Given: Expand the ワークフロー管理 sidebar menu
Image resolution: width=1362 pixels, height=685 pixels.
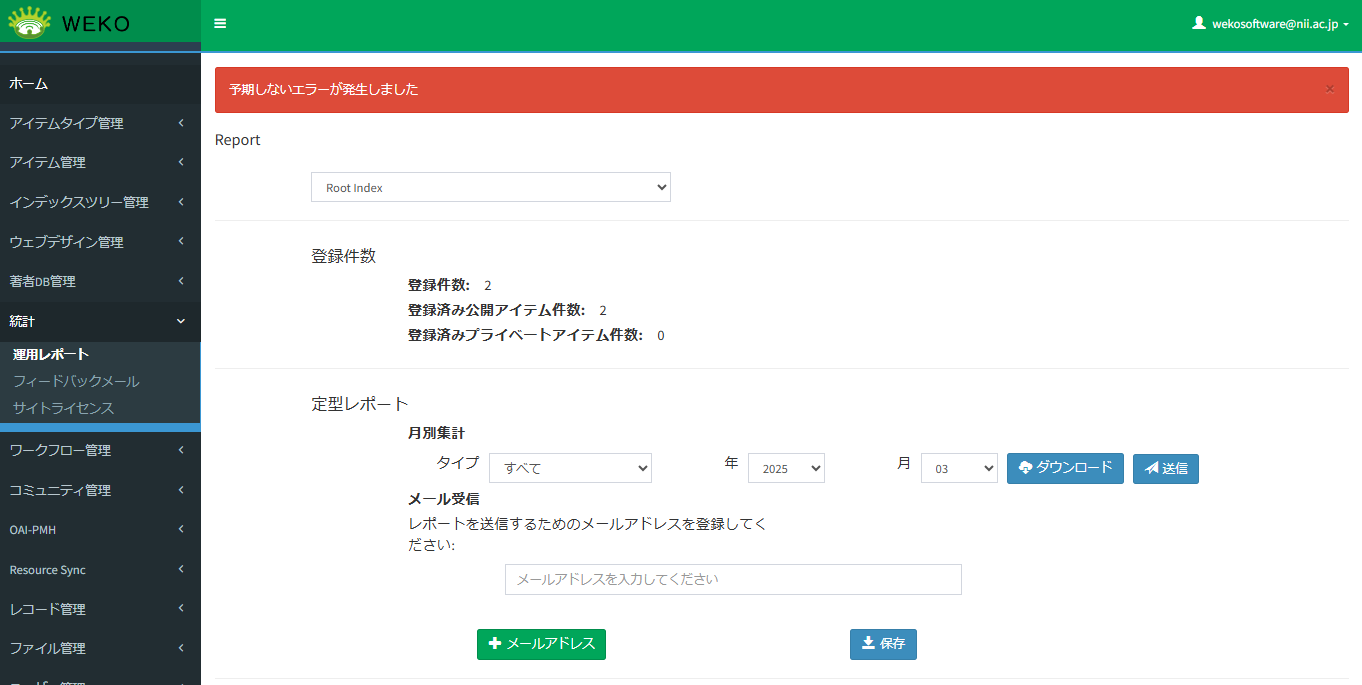Looking at the screenshot, I should click(100, 450).
